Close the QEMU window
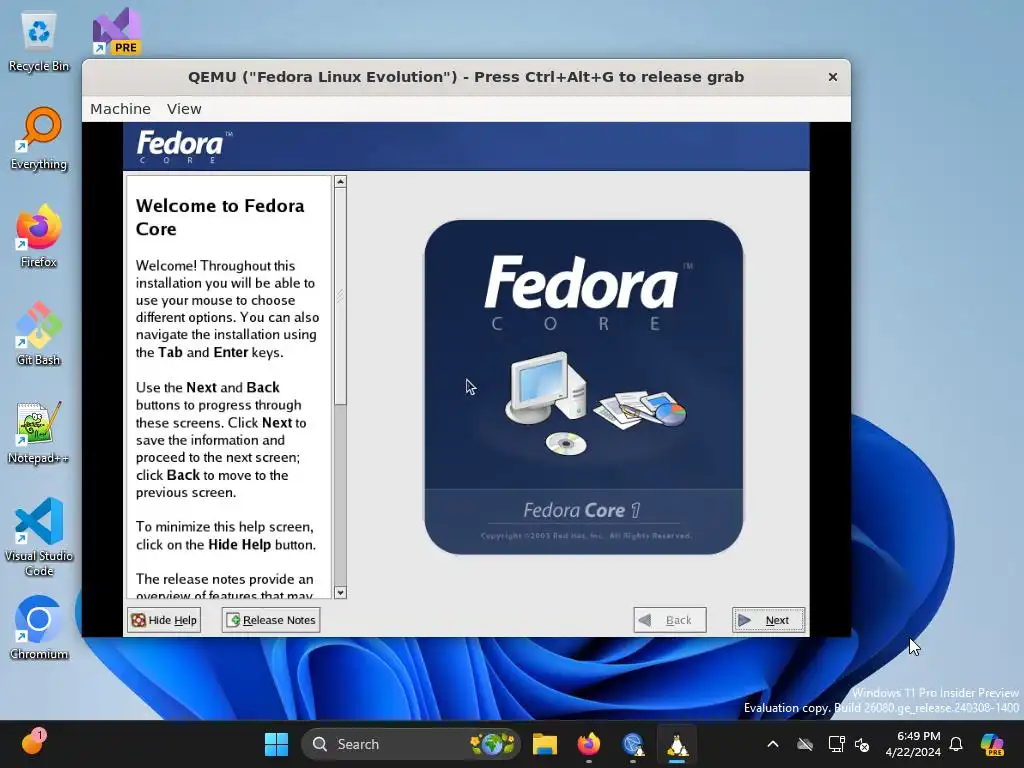1024x768 pixels. pos(833,77)
